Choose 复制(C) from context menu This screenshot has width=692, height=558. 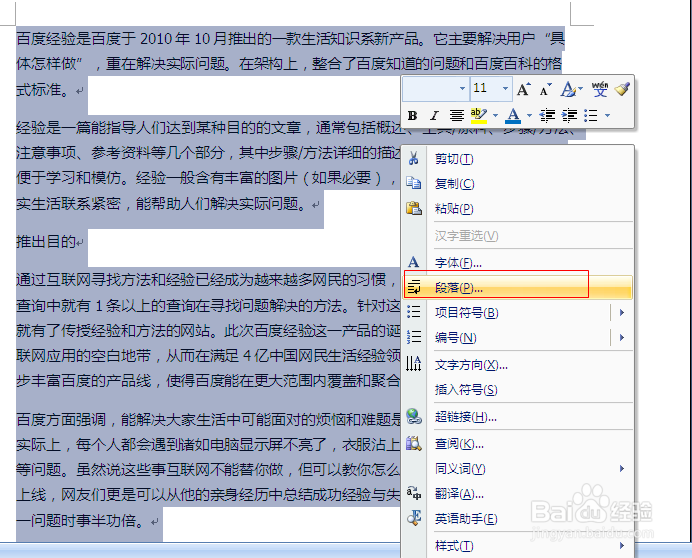[x=455, y=184]
